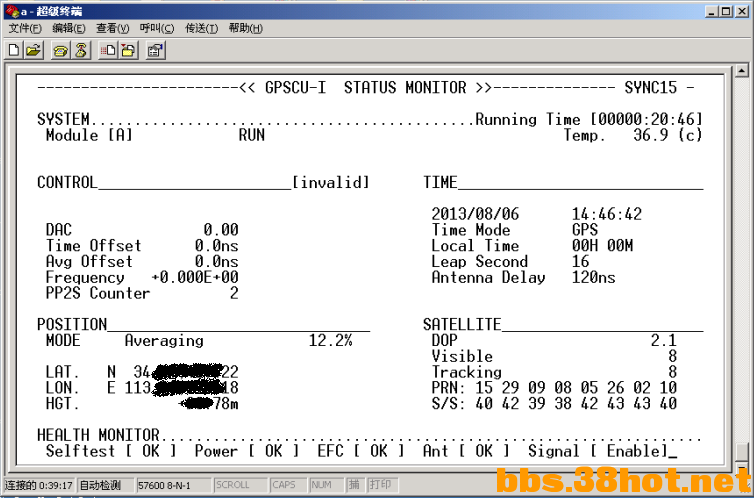Image resolution: width=754 pixels, height=498 pixels.
Task: Open the 传送(T) menu
Action: pyautogui.click(x=201, y=28)
